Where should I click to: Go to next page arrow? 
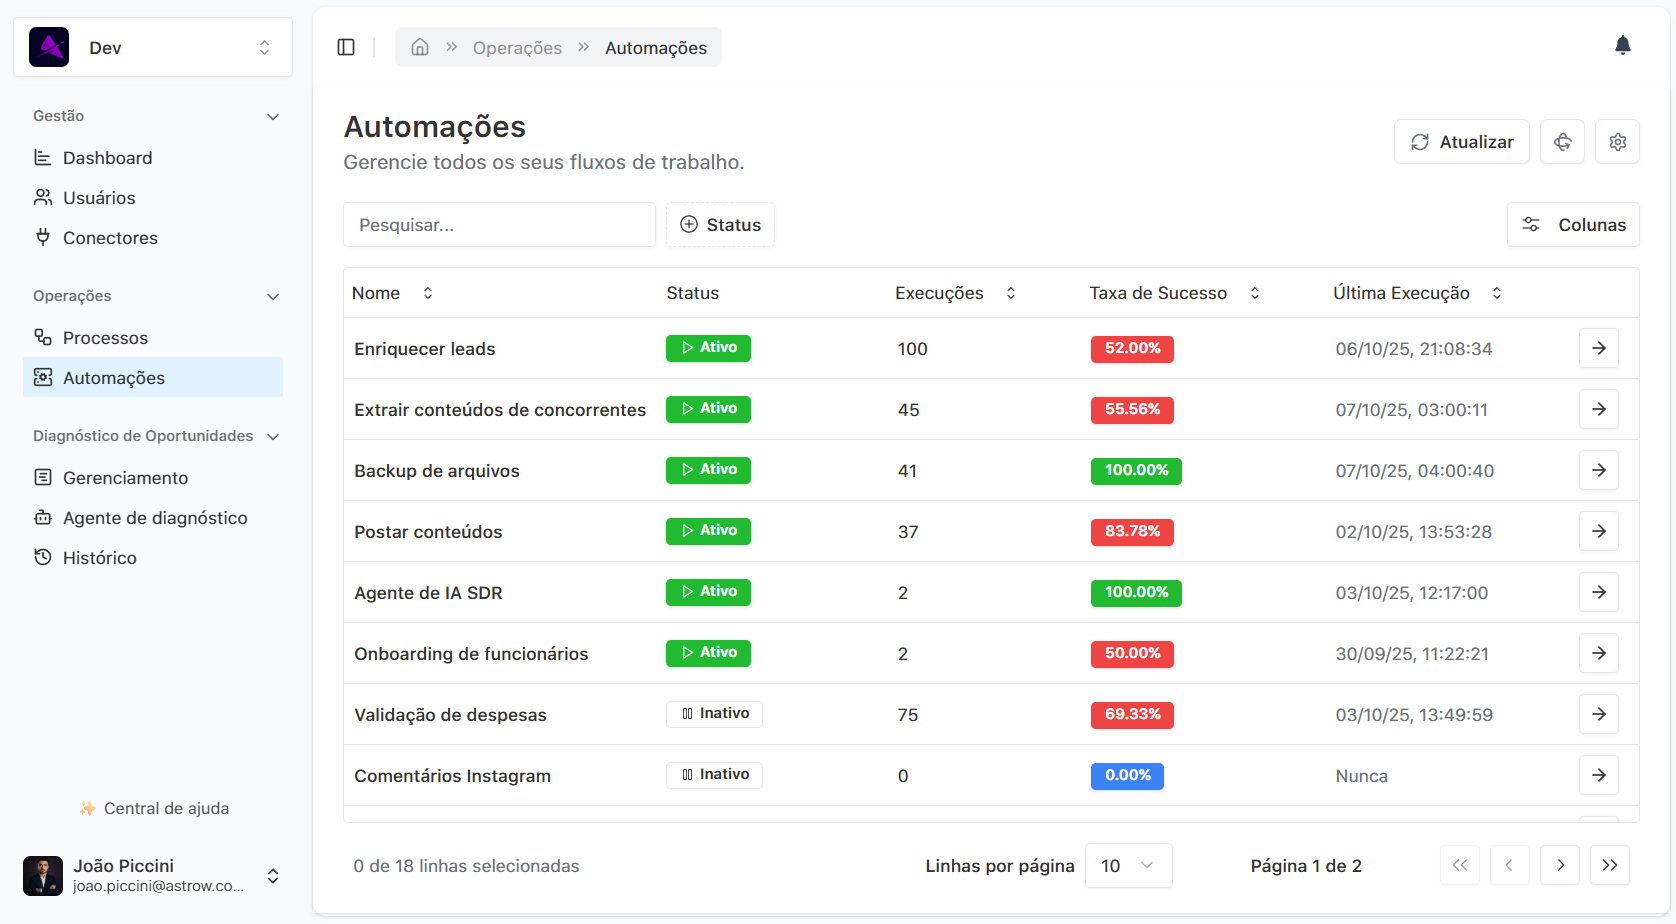click(1560, 865)
